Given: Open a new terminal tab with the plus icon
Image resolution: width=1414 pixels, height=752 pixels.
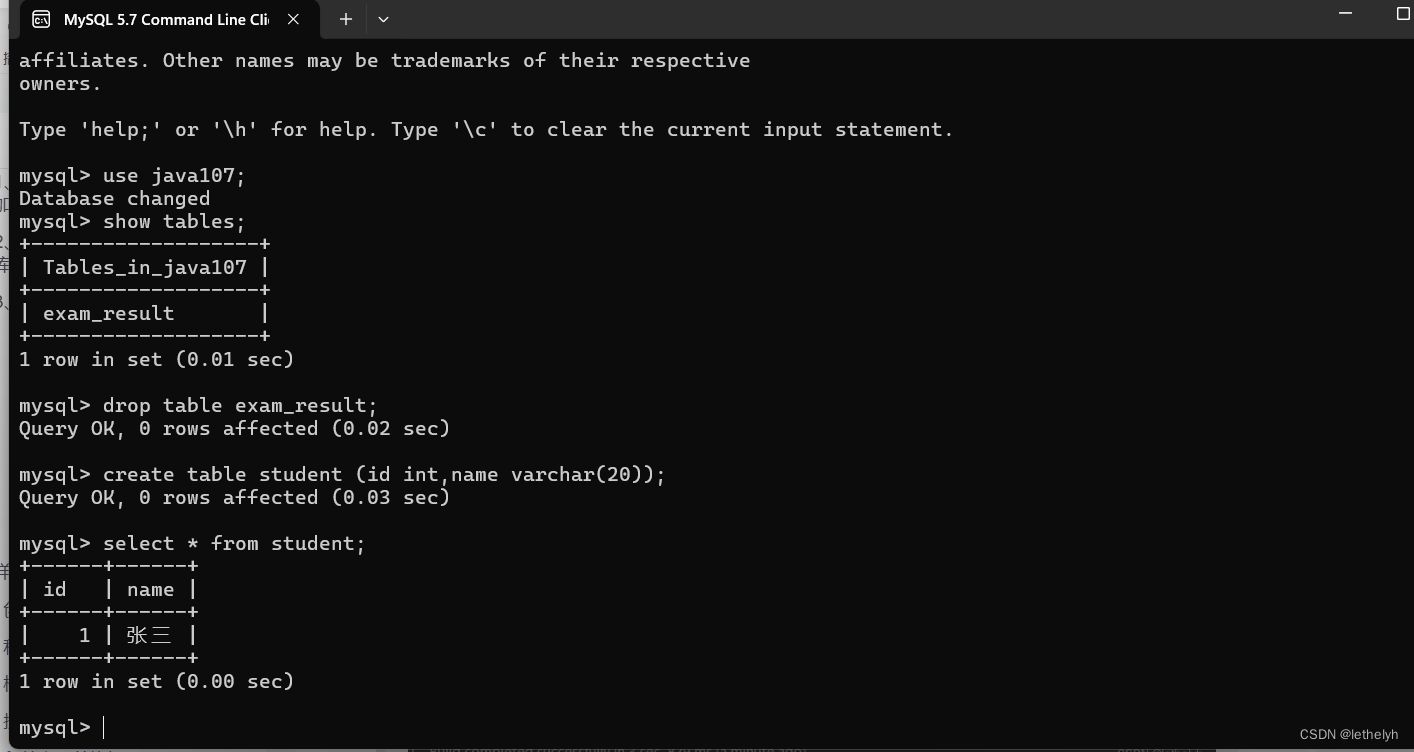Looking at the screenshot, I should click(x=344, y=18).
